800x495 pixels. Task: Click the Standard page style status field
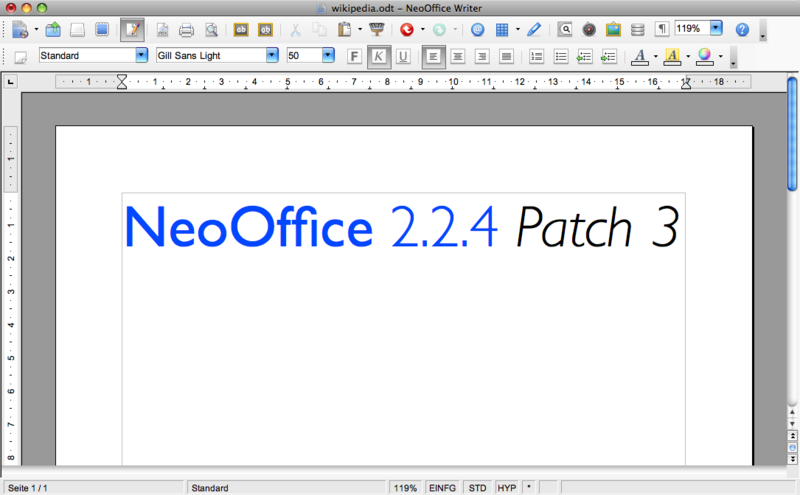pyautogui.click(x=287, y=488)
